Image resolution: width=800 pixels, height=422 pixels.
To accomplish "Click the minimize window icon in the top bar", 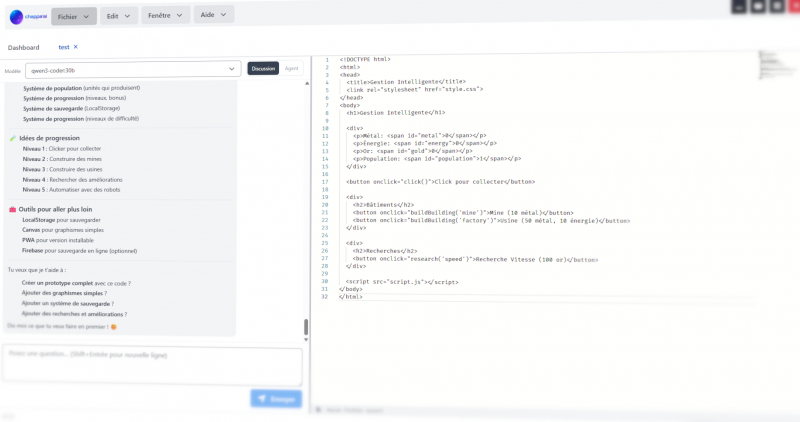I will point(738,6).
